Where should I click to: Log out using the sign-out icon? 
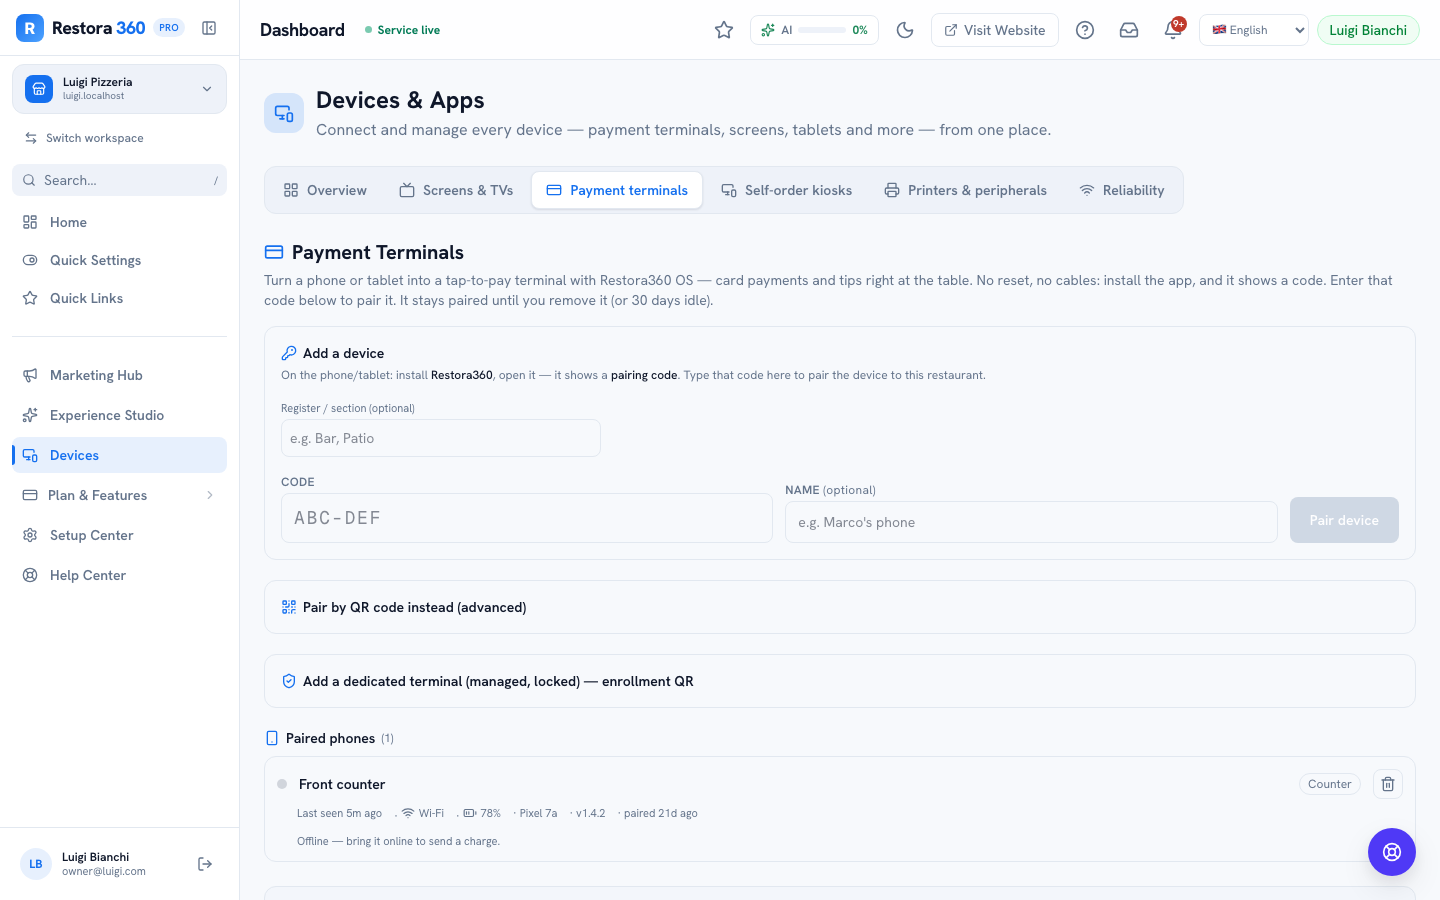point(205,864)
